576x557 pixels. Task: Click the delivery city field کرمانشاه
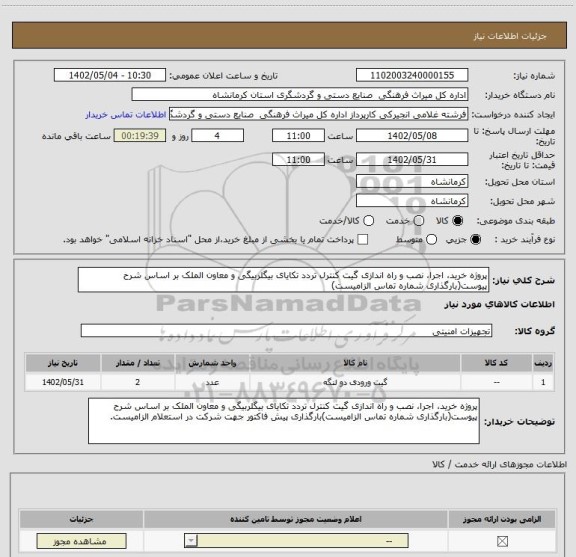tap(412, 201)
